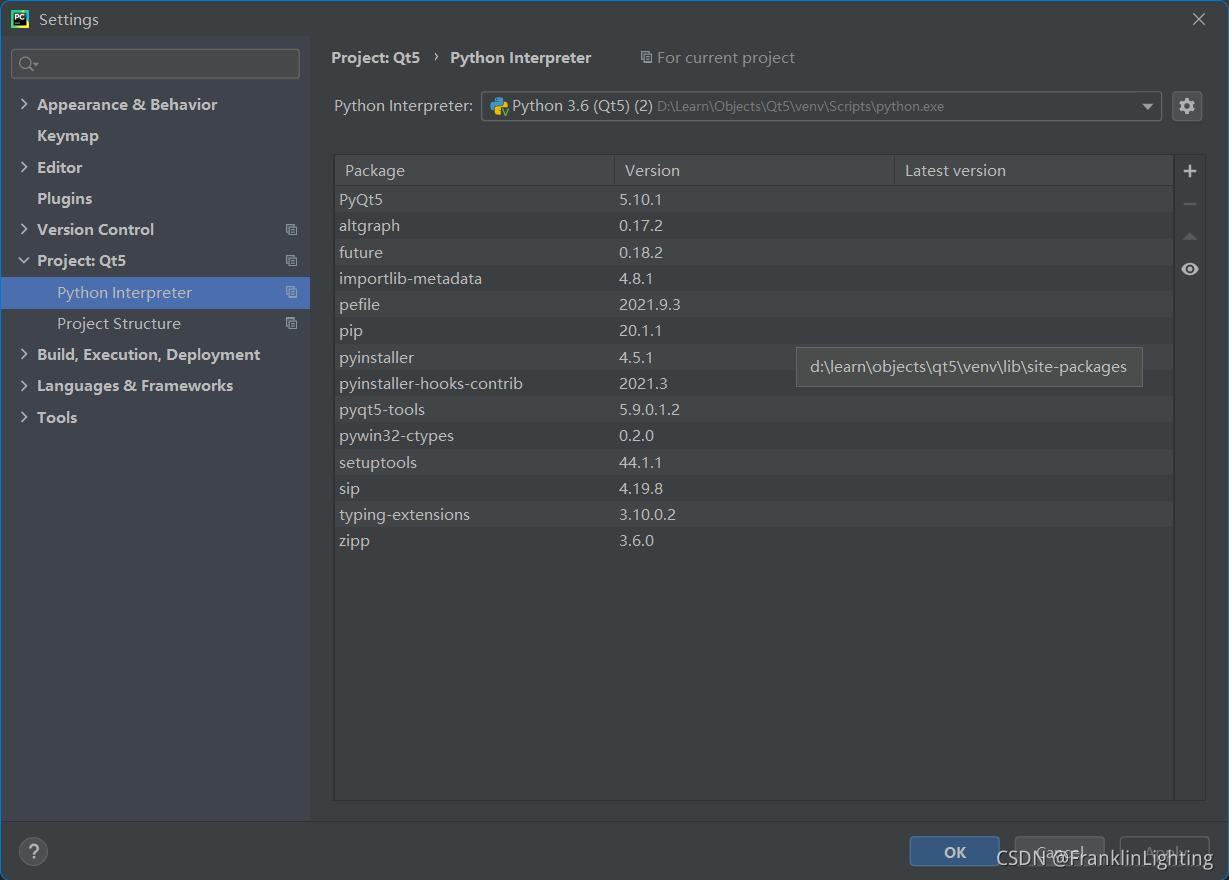Click the upgrade package arrow icon
This screenshot has width=1229, height=880.
click(1190, 237)
